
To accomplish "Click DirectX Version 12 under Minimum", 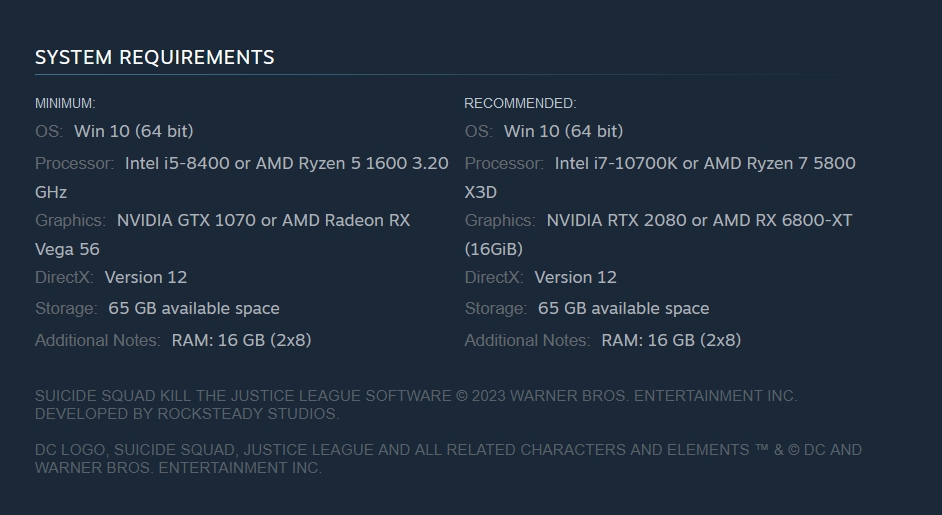I will pos(145,277).
